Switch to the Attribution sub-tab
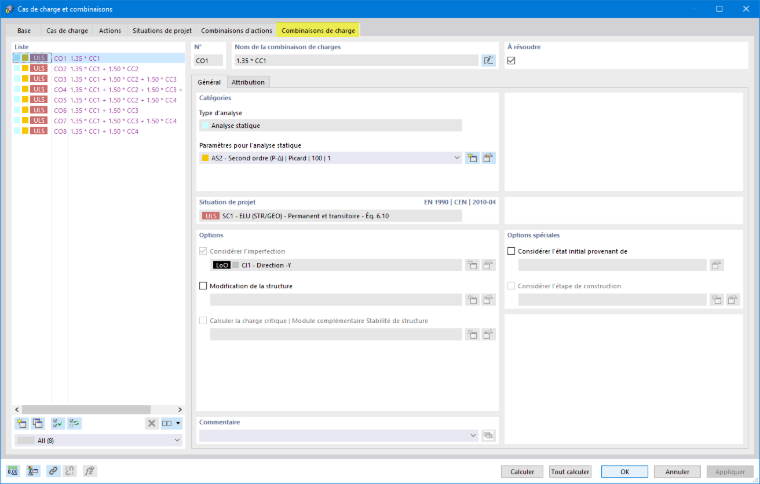 [x=248, y=82]
